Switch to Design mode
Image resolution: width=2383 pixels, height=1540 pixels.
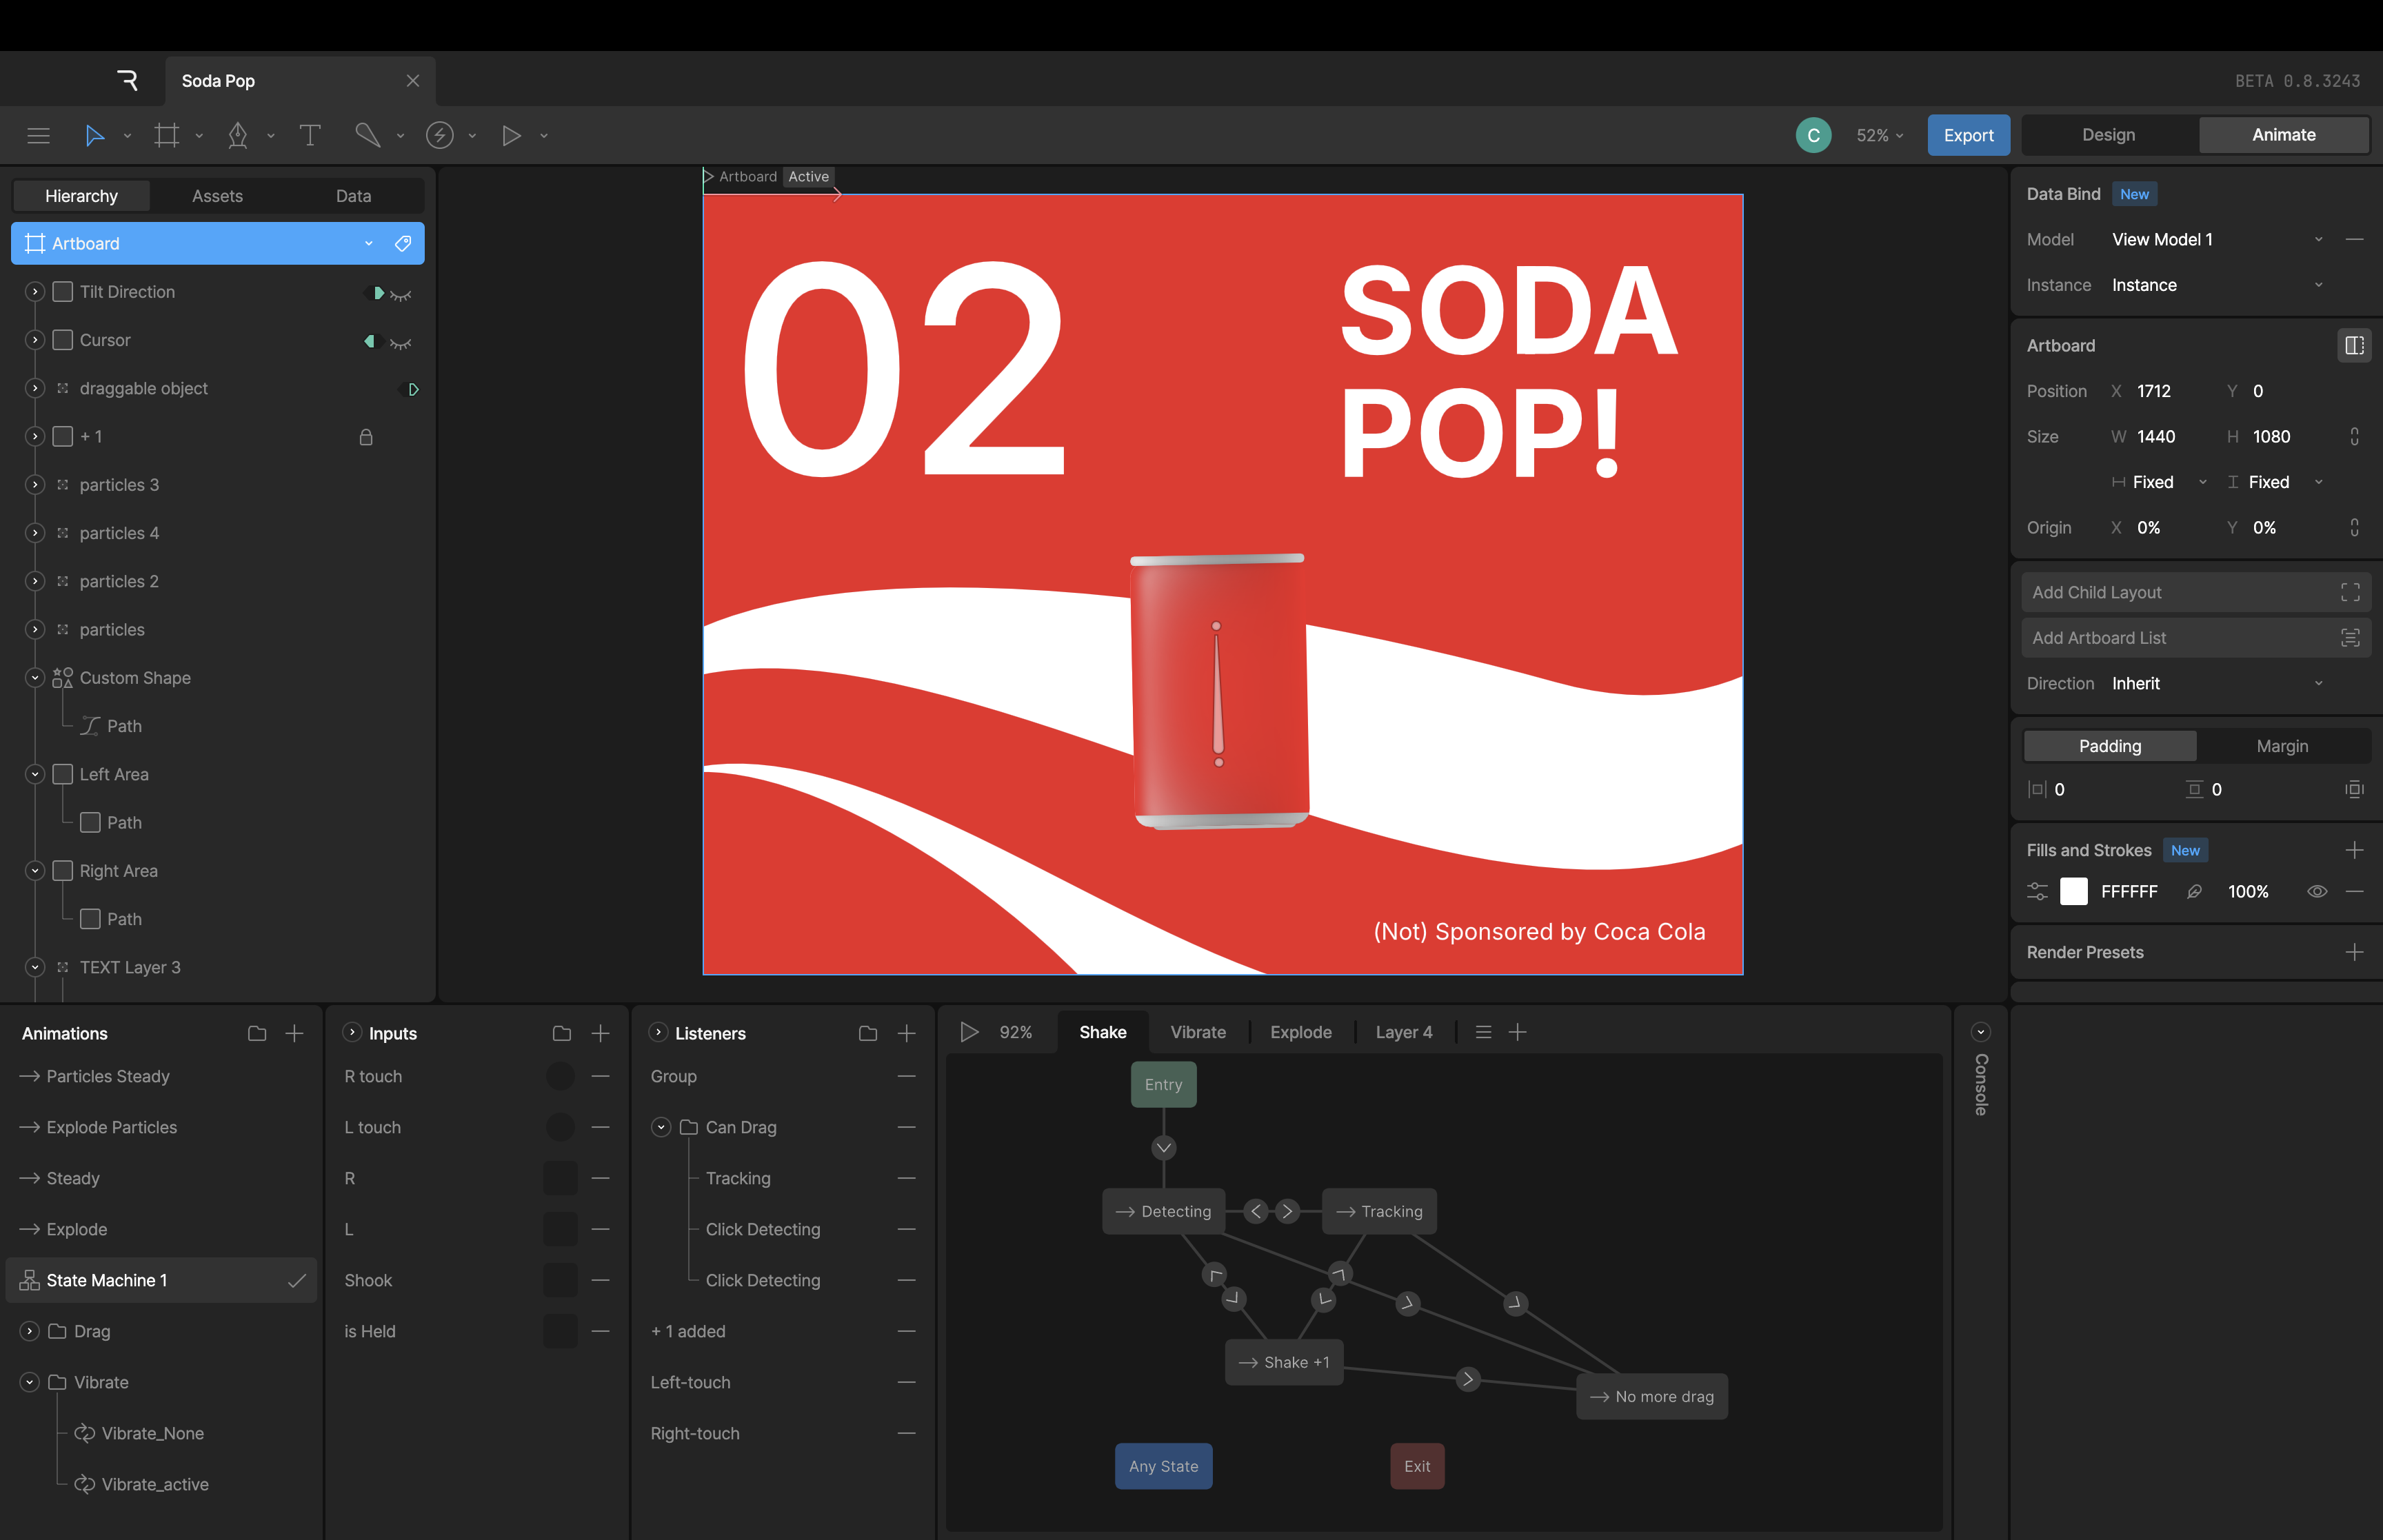point(2108,135)
